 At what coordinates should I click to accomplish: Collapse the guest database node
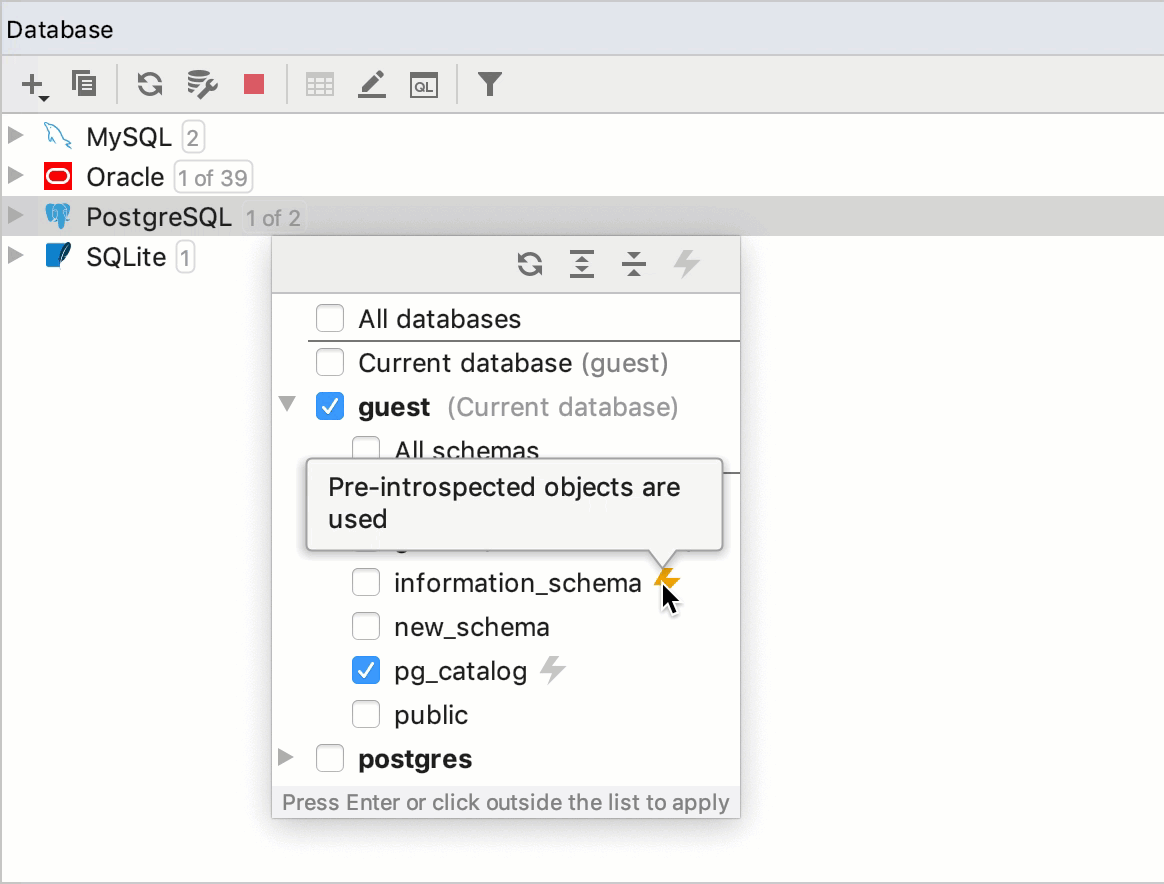coord(287,404)
